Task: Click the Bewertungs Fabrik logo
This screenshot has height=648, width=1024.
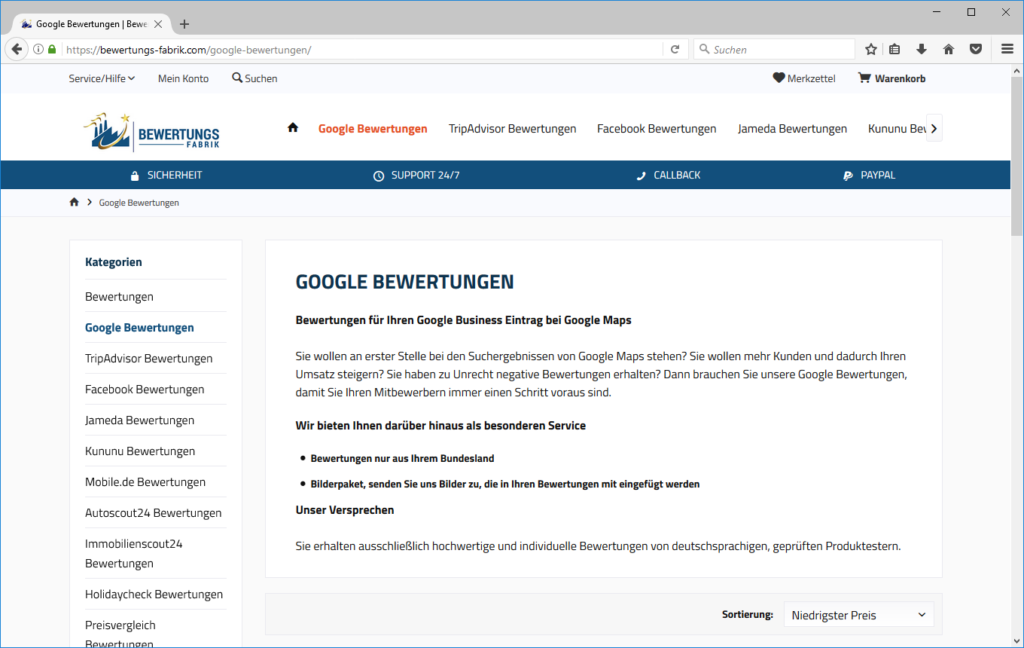Action: coord(152,132)
